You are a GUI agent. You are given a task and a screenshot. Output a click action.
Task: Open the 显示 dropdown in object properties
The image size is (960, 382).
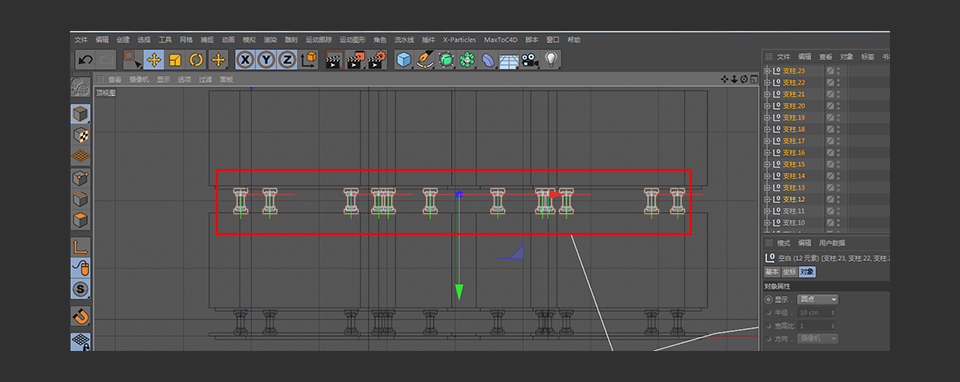818,299
